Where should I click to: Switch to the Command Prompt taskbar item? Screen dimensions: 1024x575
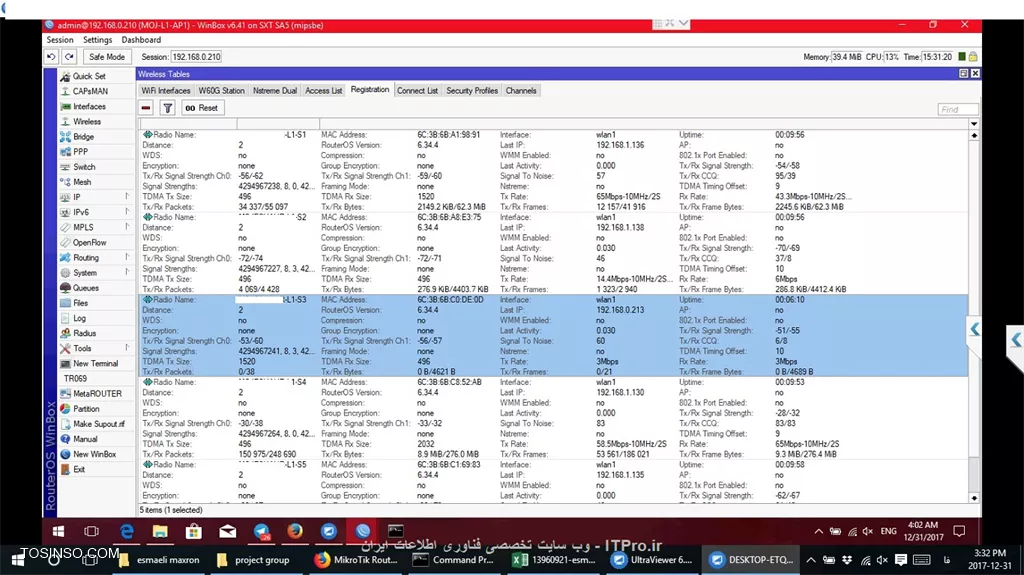pyautogui.click(x=455, y=560)
